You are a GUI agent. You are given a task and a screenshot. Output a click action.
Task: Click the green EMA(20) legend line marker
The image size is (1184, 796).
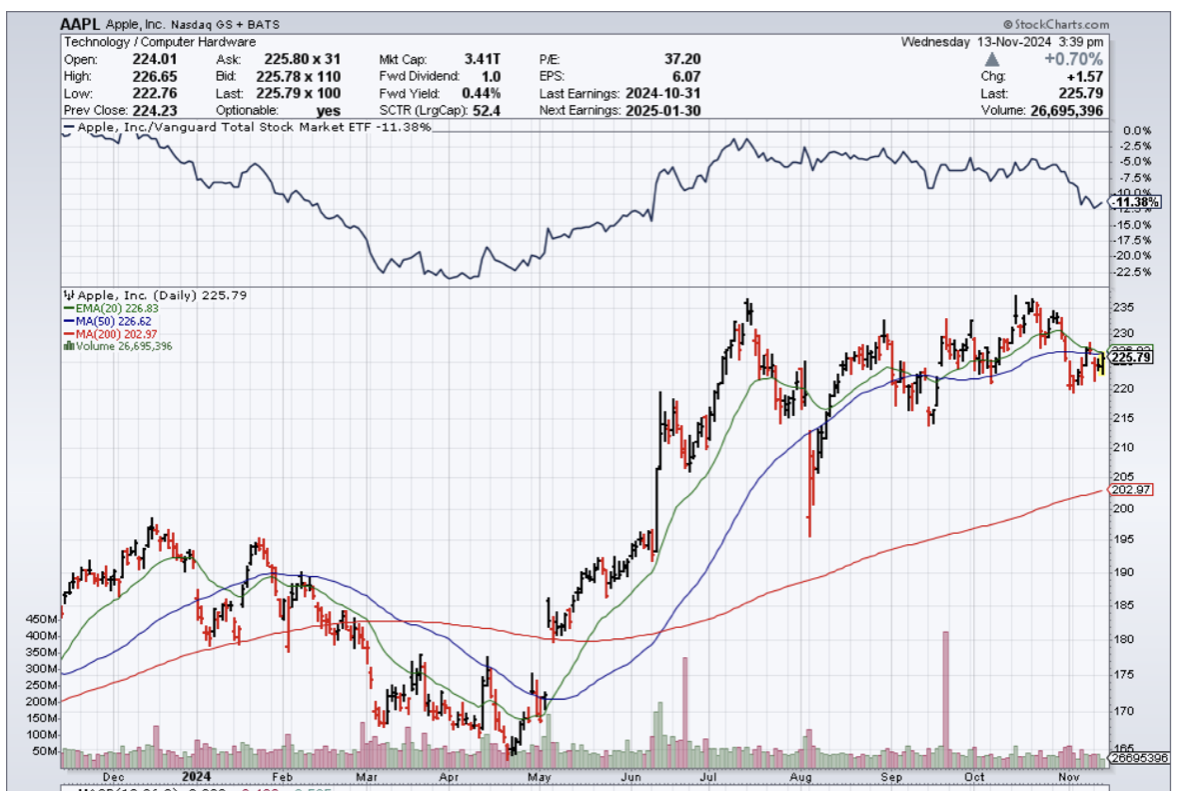click(67, 309)
